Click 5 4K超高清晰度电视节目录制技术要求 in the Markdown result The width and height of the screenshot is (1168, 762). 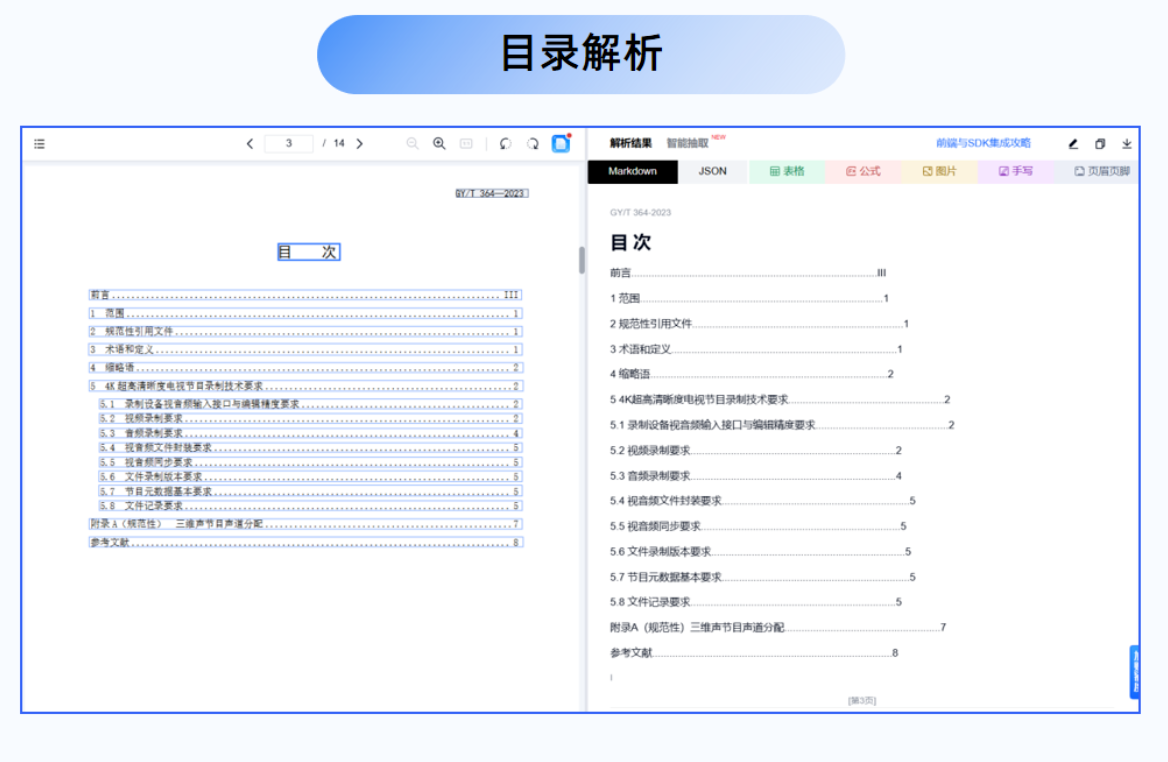(x=781, y=400)
